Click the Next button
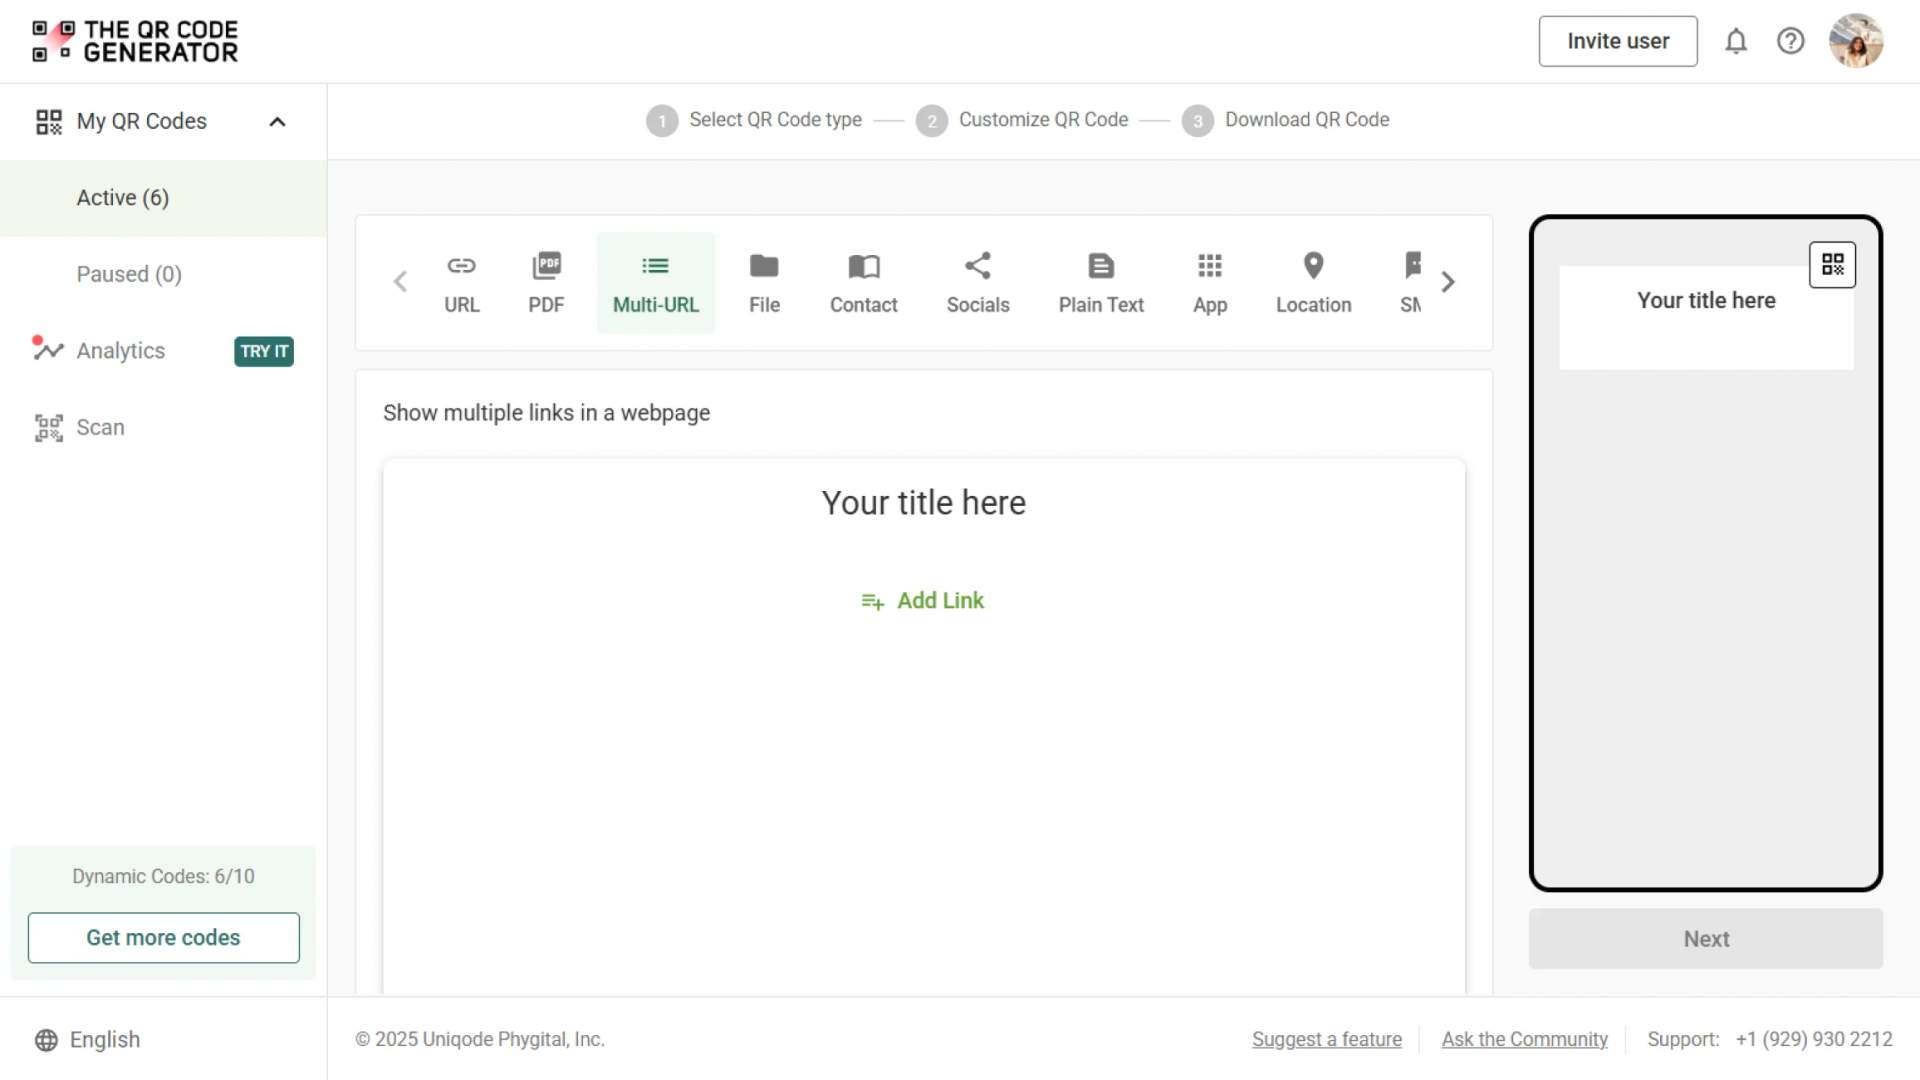Image resolution: width=1920 pixels, height=1080 pixels. [x=1706, y=939]
